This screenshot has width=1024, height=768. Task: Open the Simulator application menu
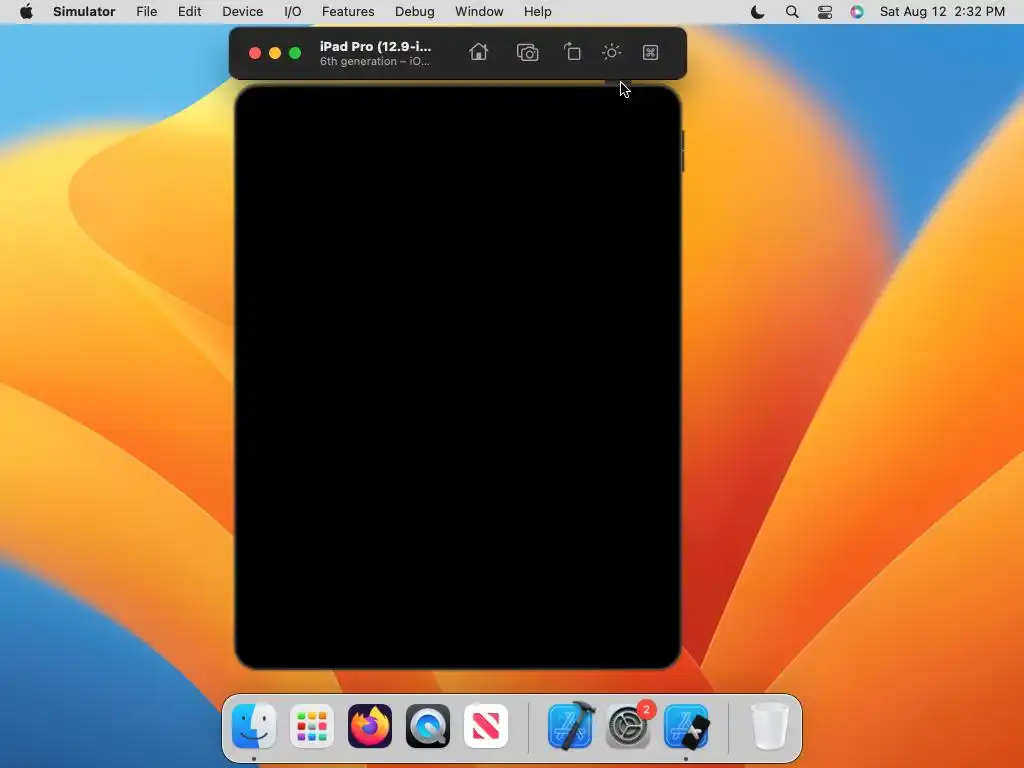(84, 12)
